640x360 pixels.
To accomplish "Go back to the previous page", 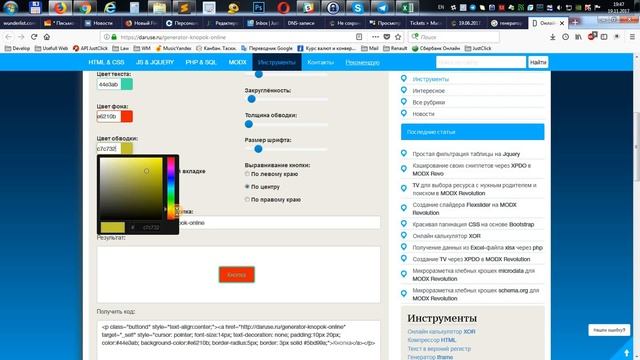I will pos(9,37).
